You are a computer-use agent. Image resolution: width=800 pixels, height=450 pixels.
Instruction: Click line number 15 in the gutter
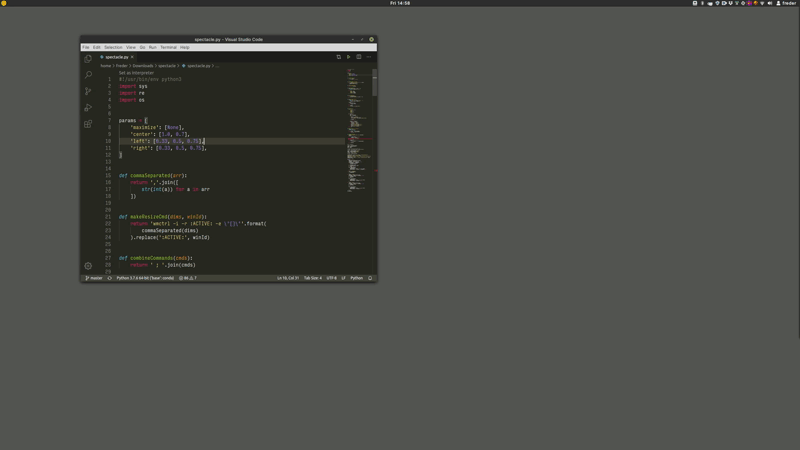point(108,176)
